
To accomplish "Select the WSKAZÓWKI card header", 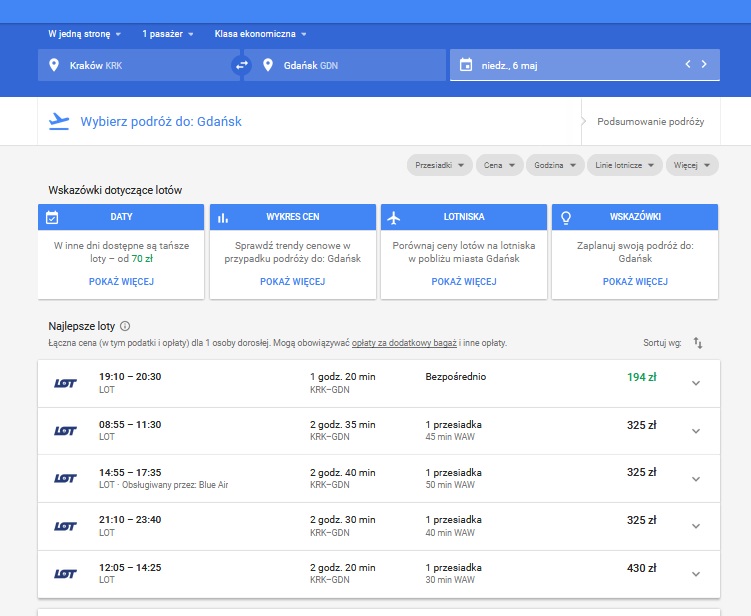I will click(x=635, y=217).
